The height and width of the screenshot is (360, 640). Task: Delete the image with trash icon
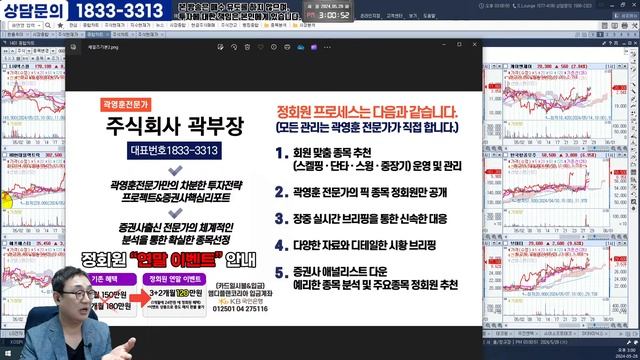247,47
